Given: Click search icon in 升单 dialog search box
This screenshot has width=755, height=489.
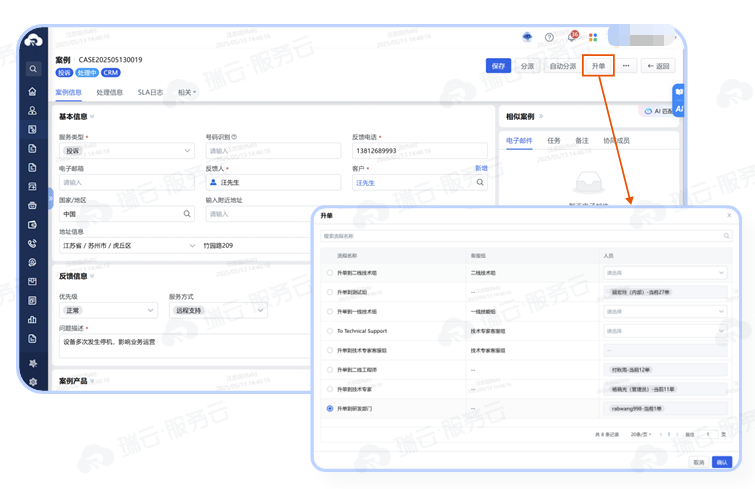Looking at the screenshot, I should (x=726, y=236).
